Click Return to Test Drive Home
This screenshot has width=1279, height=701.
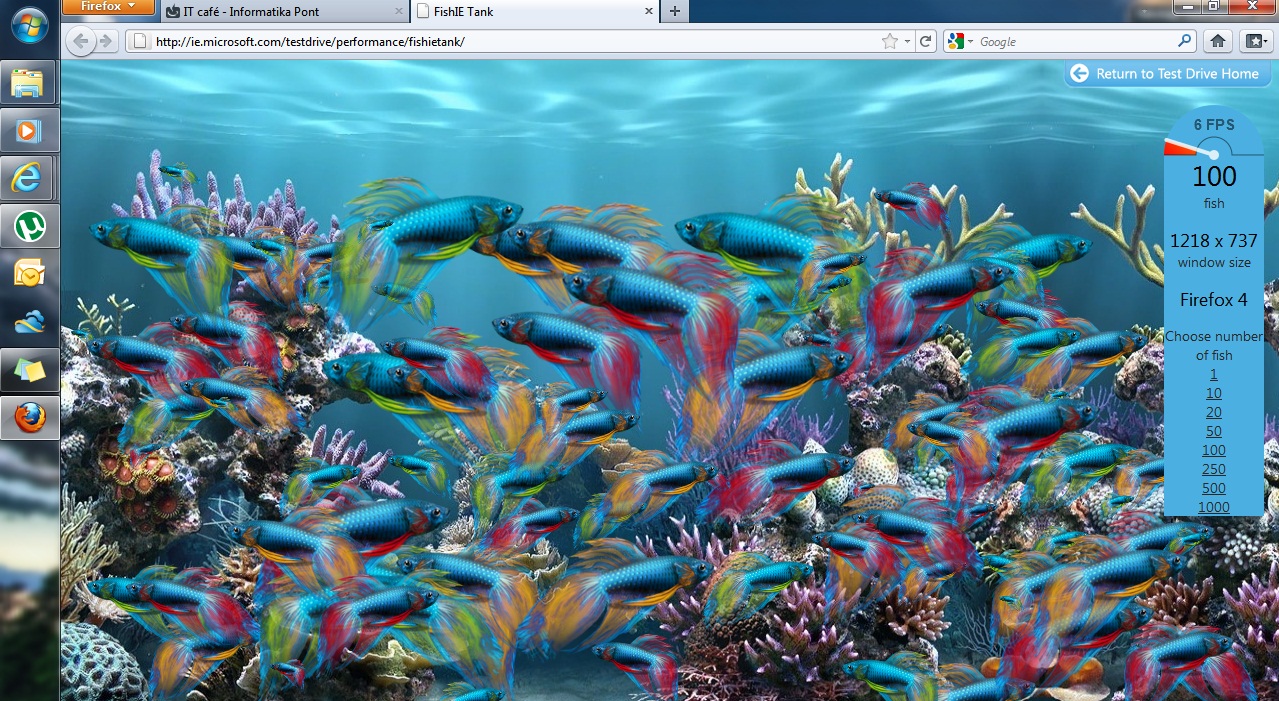click(x=1166, y=73)
